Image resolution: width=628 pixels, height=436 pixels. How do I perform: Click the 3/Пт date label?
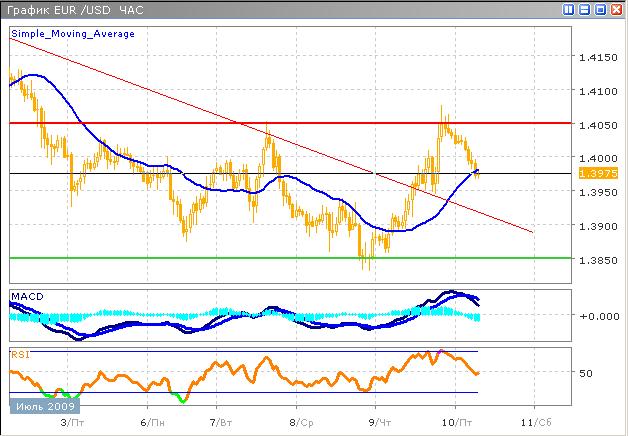coord(72,422)
